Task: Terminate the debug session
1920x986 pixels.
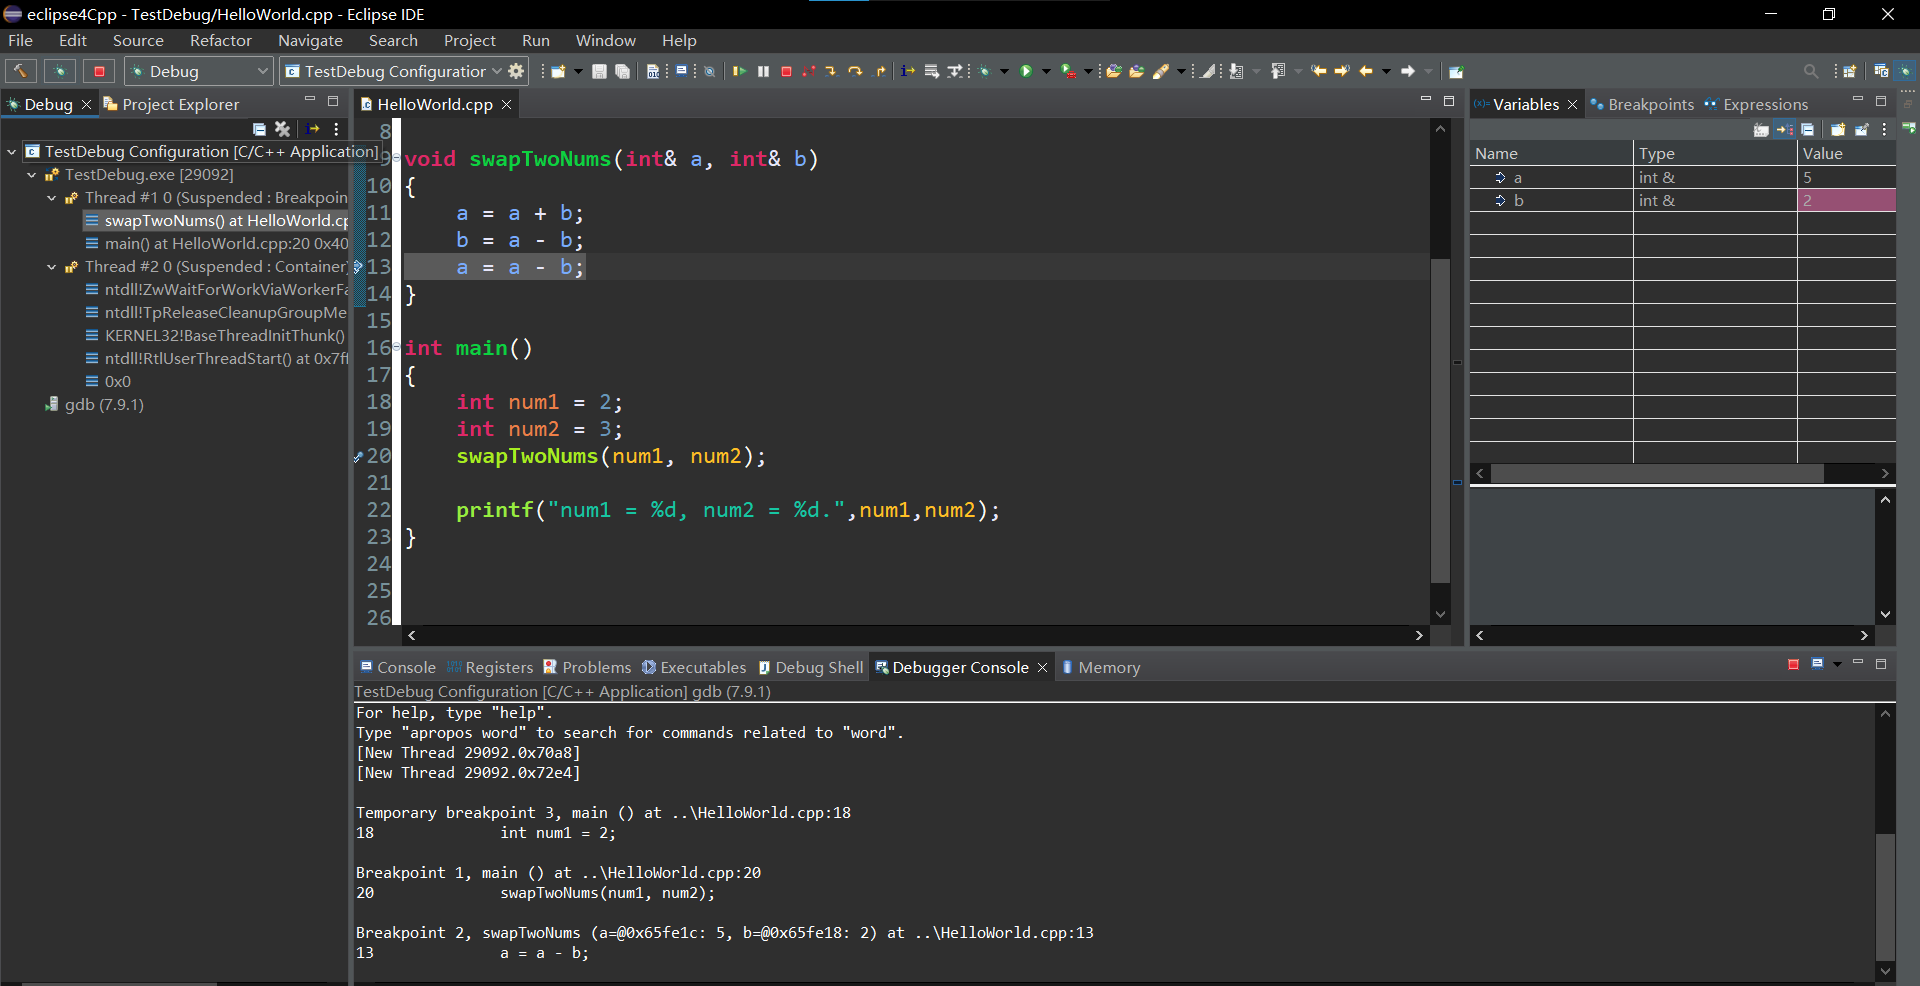Action: point(787,71)
